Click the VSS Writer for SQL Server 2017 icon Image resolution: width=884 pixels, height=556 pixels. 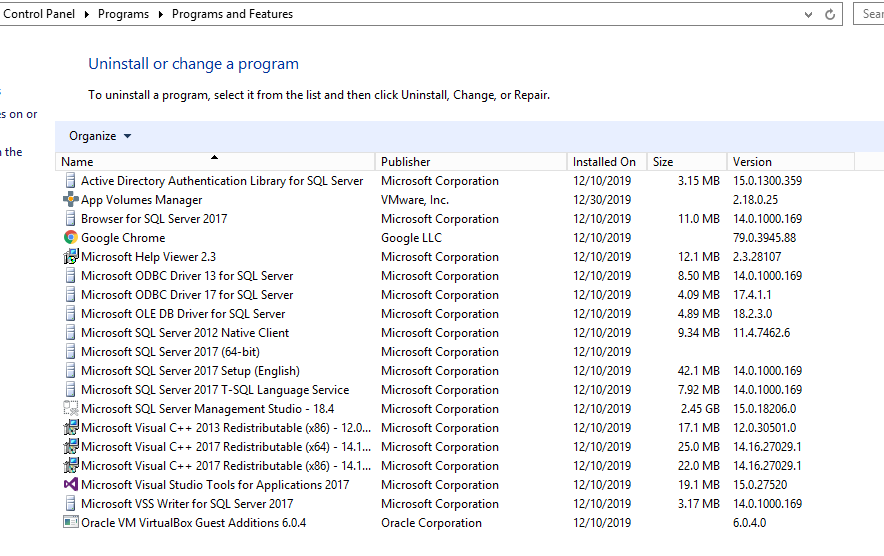pos(70,504)
